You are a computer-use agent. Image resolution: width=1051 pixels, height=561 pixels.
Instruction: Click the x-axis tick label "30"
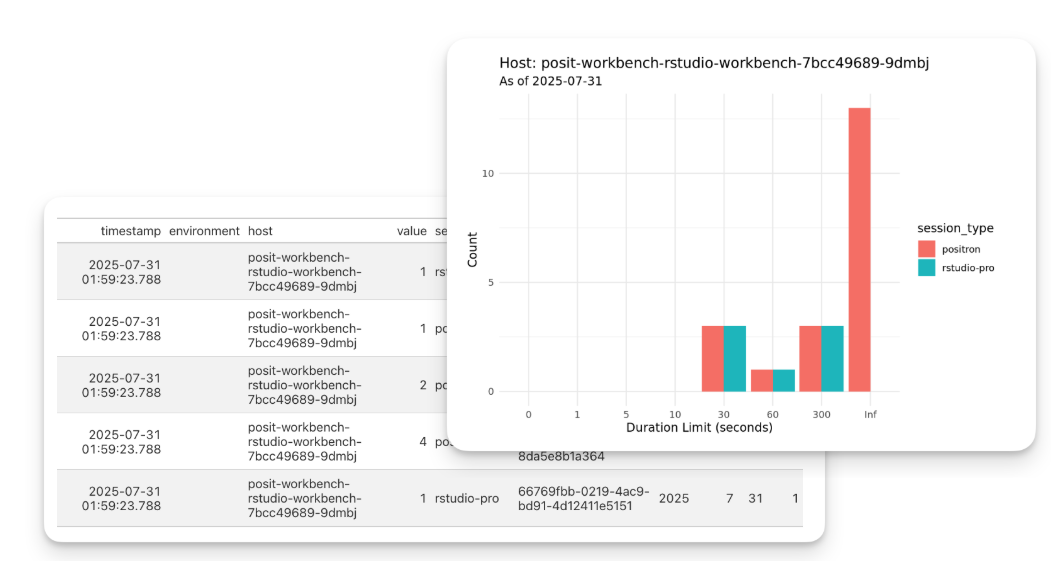tap(723, 414)
